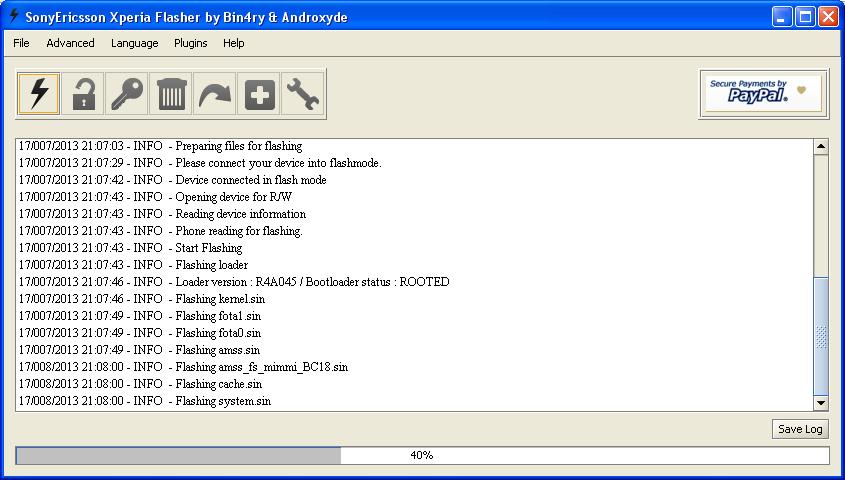845x480 pixels.
Task: Select log line 'Device connected in flash mode'
Action: [x=172, y=180]
